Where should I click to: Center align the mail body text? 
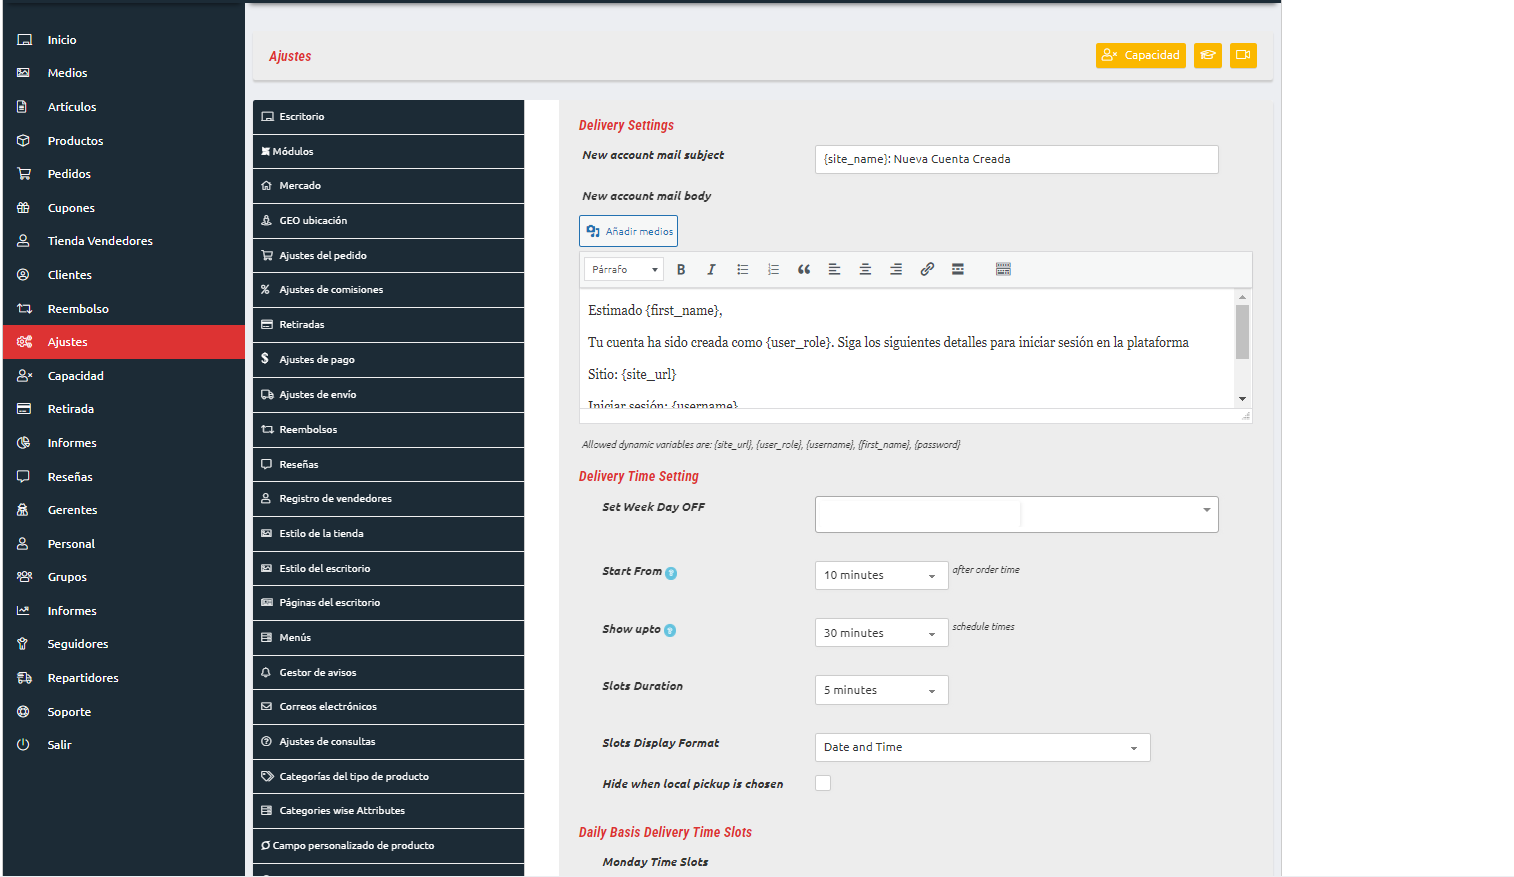pos(865,270)
